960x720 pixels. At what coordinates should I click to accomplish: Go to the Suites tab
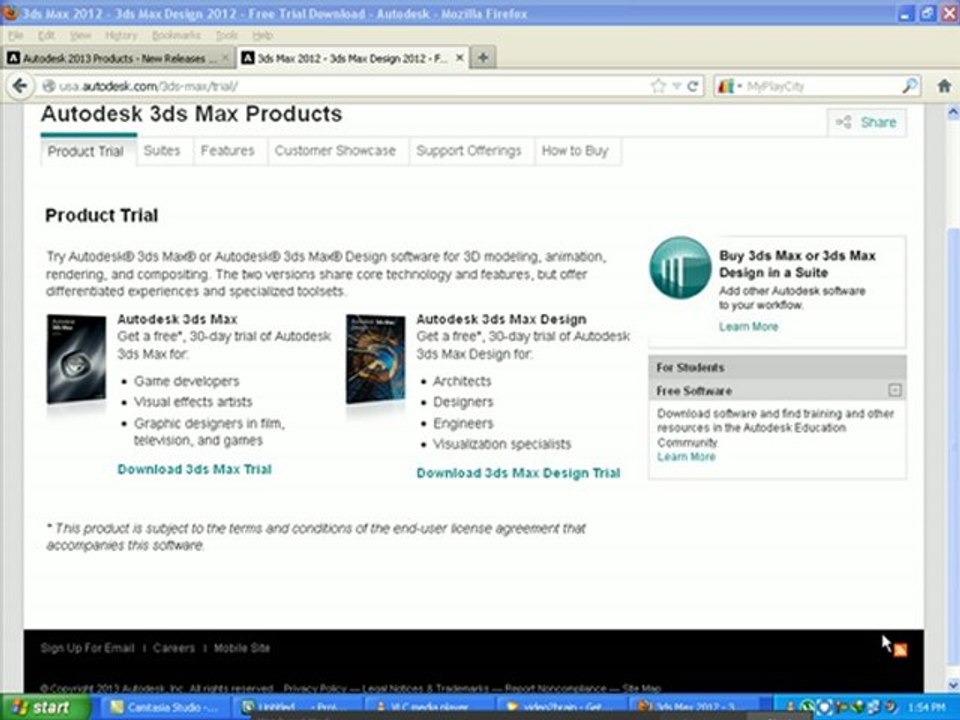162,151
